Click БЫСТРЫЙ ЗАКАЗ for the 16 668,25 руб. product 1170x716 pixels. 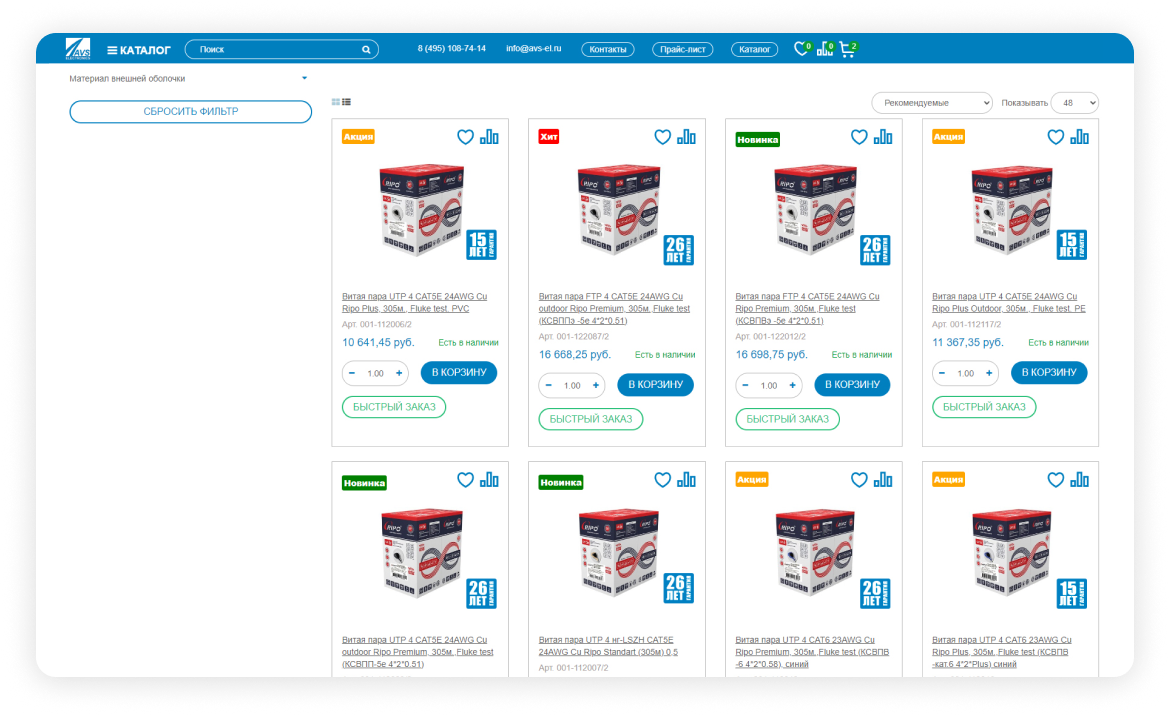(591, 419)
